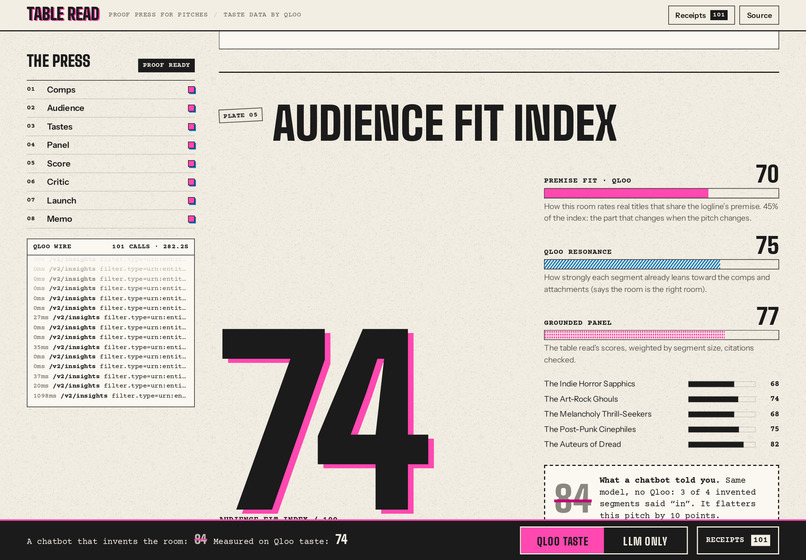Open the Source button
This screenshot has width=806, height=560.
point(759,15)
